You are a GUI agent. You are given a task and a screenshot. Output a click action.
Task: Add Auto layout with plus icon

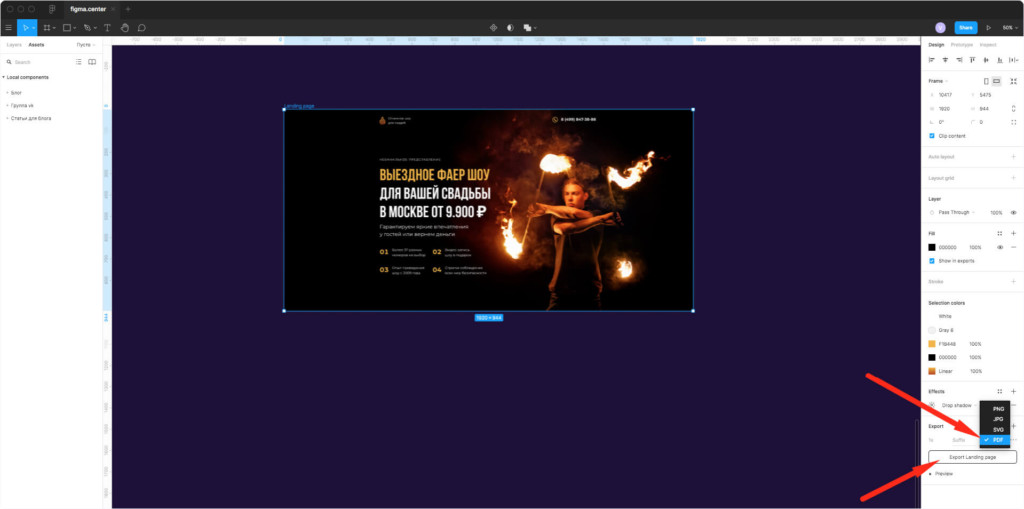pos(1013,157)
